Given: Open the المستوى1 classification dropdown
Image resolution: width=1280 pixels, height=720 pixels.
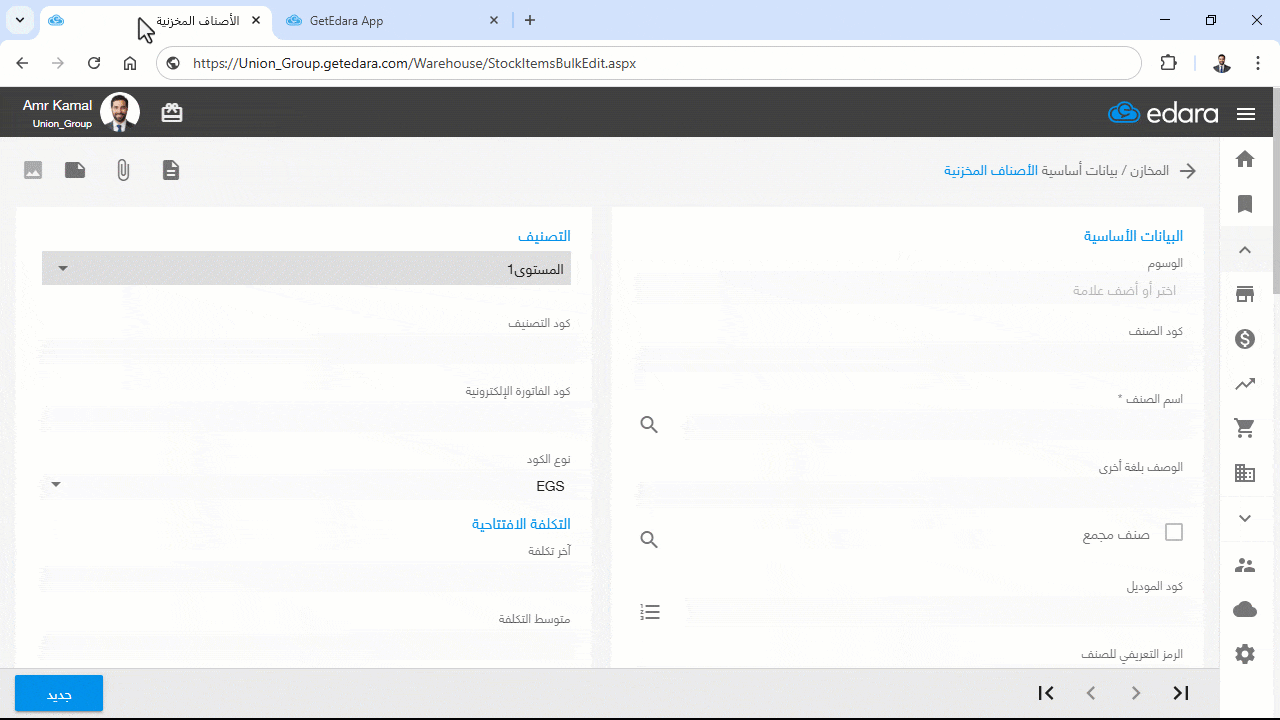Looking at the screenshot, I should (x=306, y=268).
